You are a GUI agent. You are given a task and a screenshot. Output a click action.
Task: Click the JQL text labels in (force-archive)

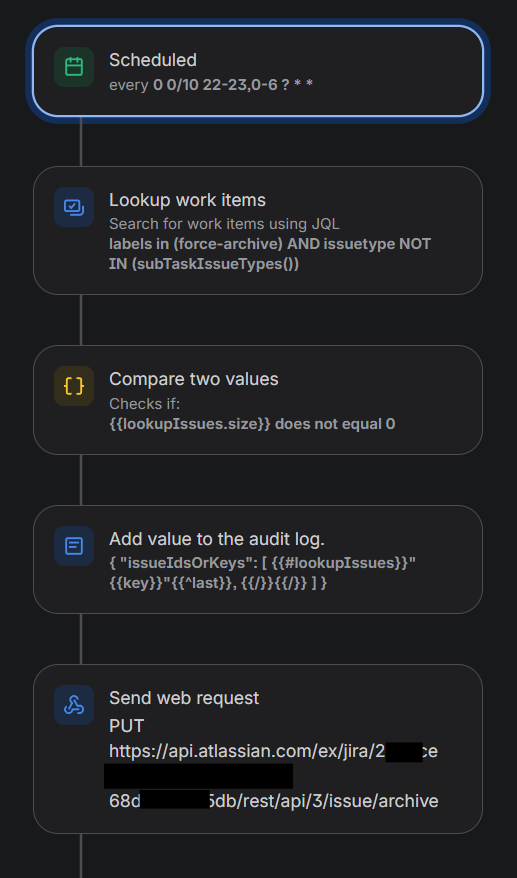click(196, 244)
